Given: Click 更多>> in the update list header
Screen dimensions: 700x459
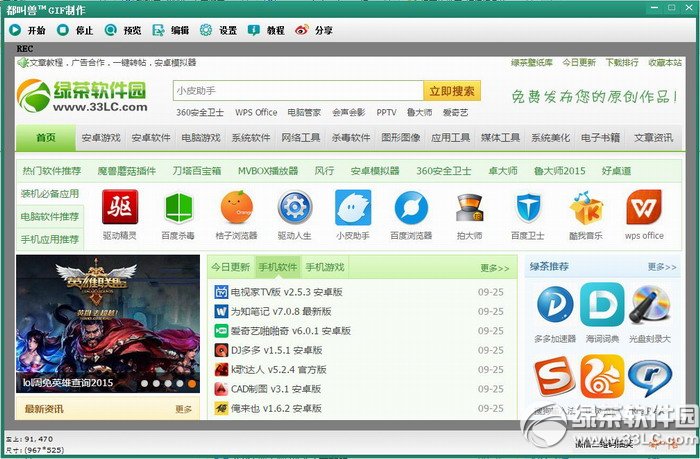Looking at the screenshot, I should click(495, 268).
